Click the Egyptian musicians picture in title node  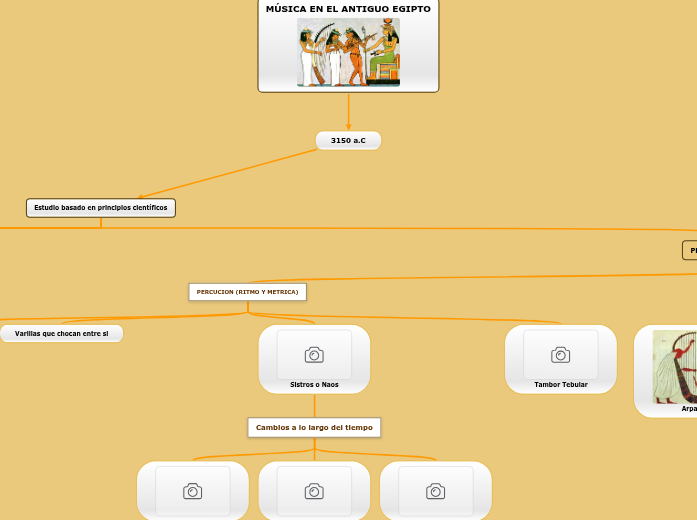point(348,52)
